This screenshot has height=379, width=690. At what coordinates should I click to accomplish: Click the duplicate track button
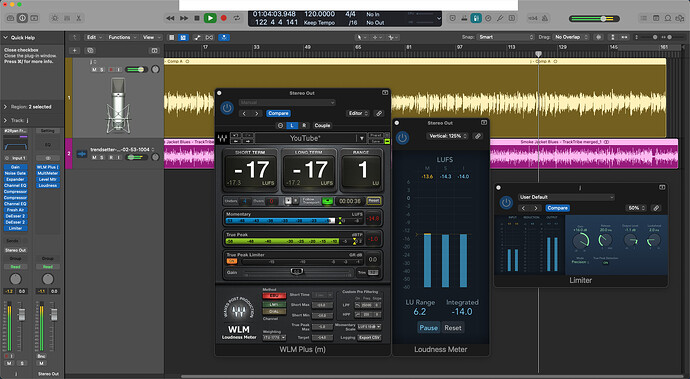tap(91, 51)
